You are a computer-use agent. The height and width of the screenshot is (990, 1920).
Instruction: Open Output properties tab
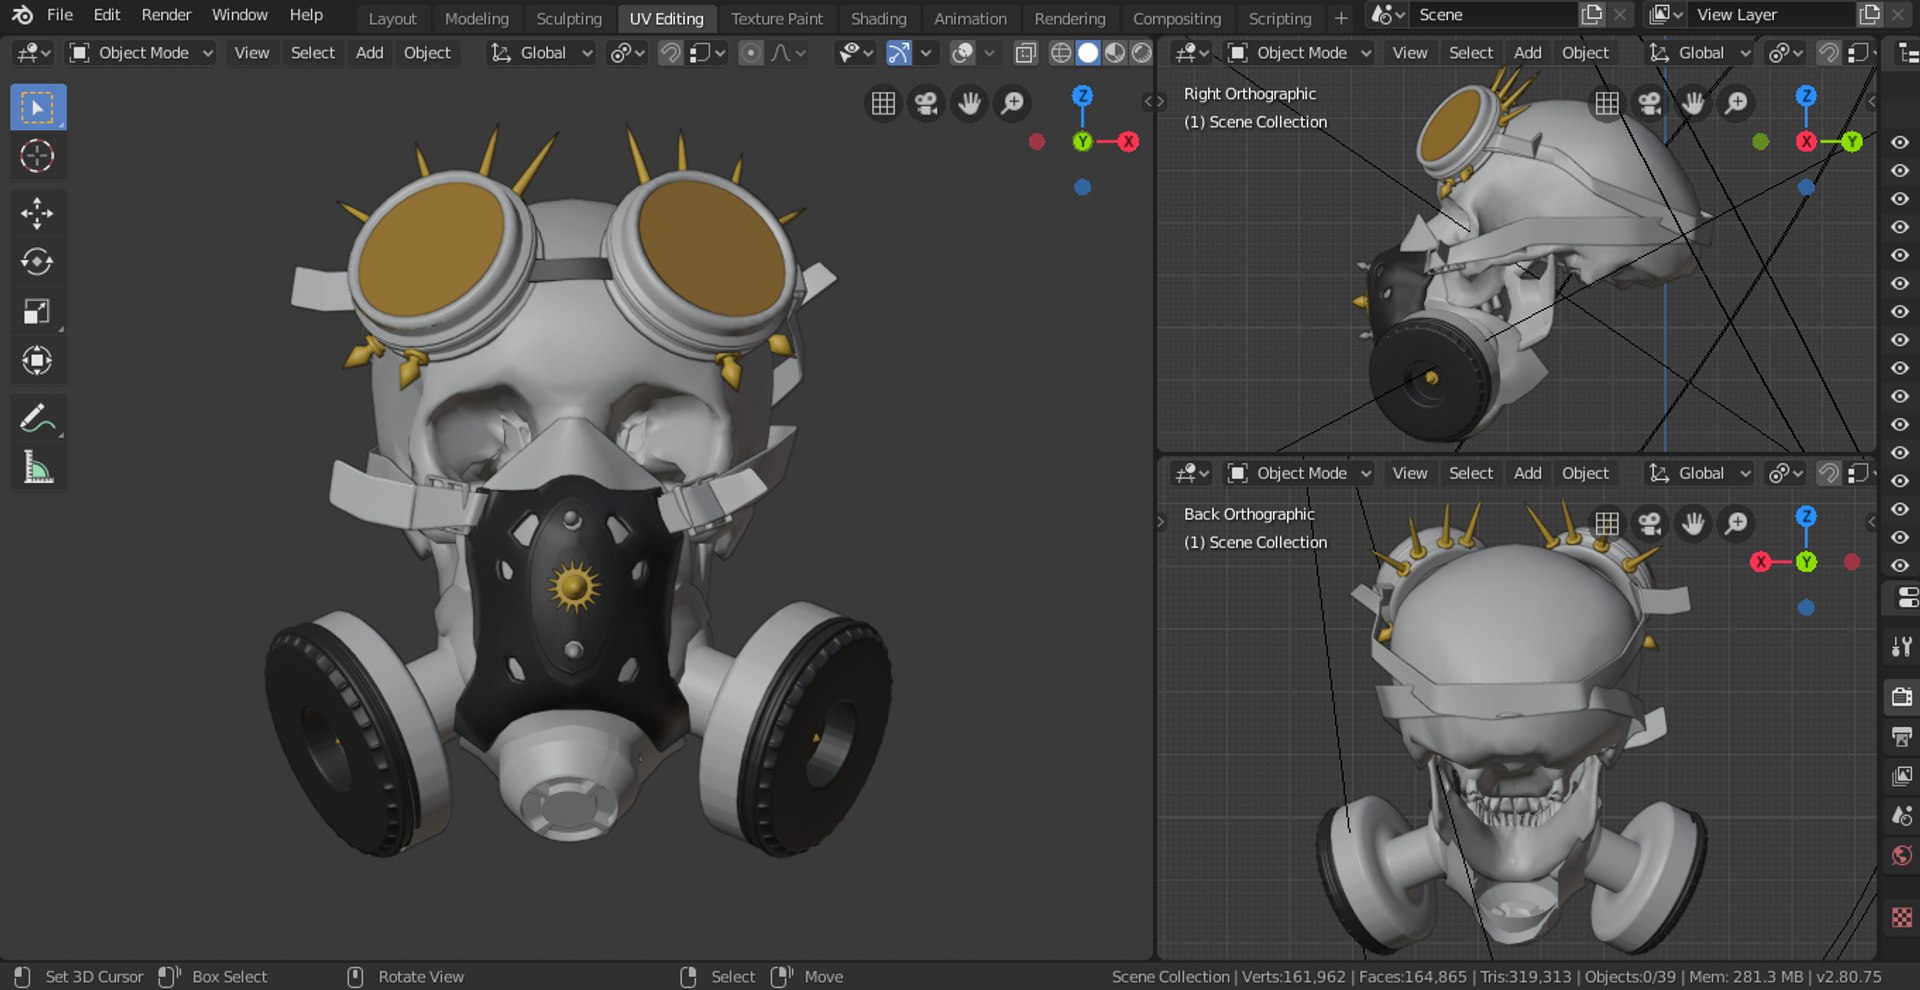[1902, 737]
